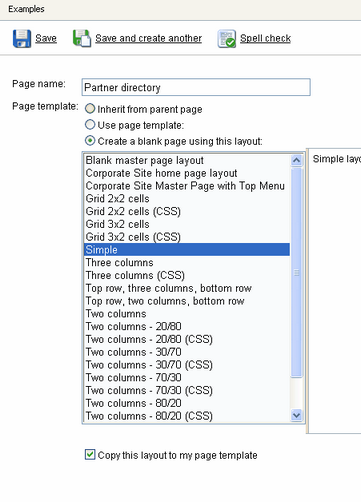The image size is (361, 502).
Task: Click the layout list scrollbar thumb
Action: [296, 272]
